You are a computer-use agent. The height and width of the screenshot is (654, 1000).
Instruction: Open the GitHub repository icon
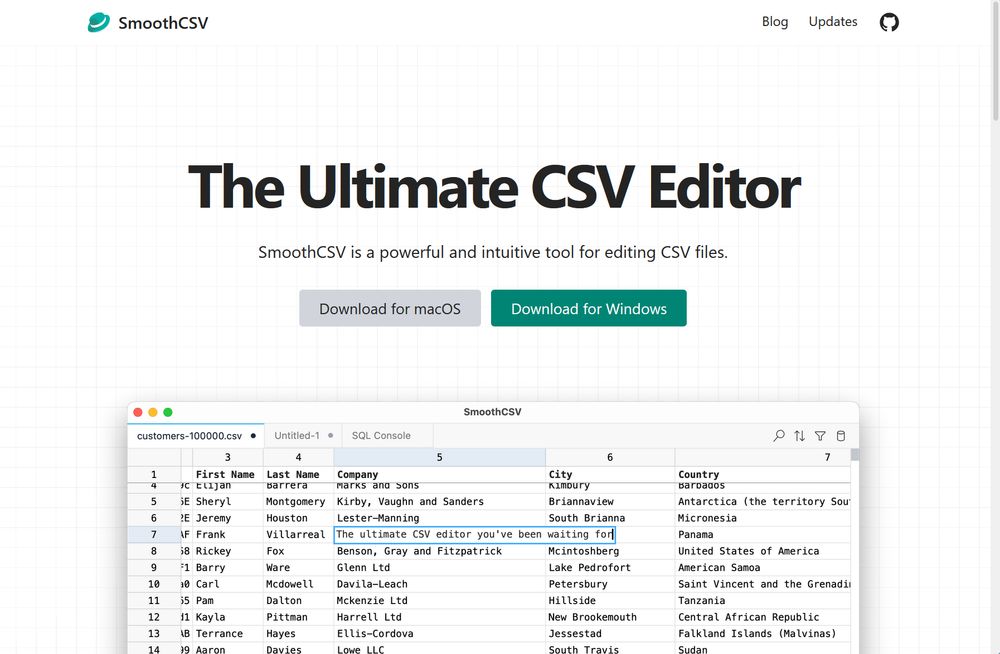[889, 22]
